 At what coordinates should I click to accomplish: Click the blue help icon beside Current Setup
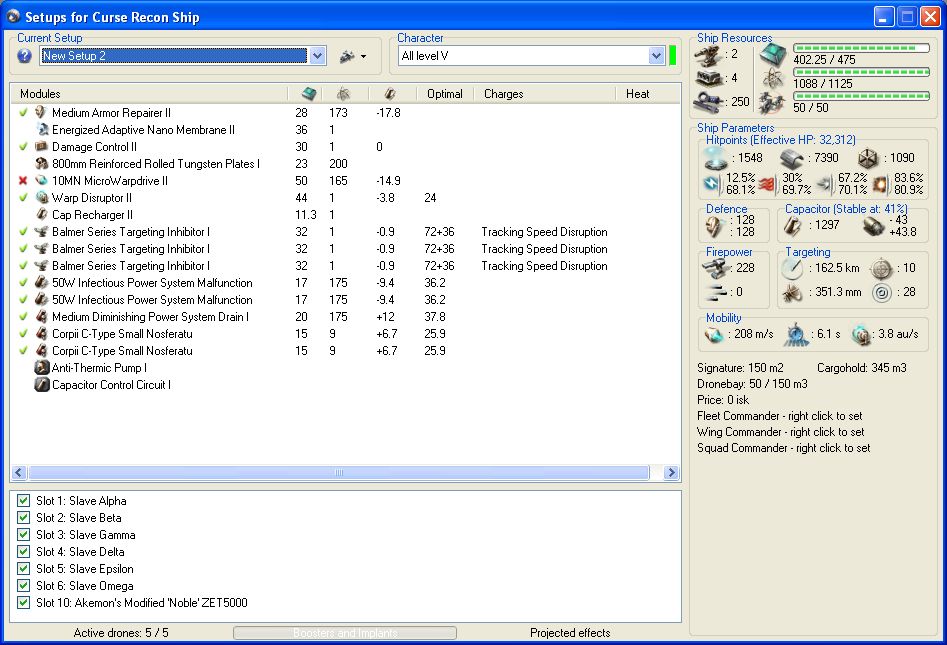click(24, 56)
